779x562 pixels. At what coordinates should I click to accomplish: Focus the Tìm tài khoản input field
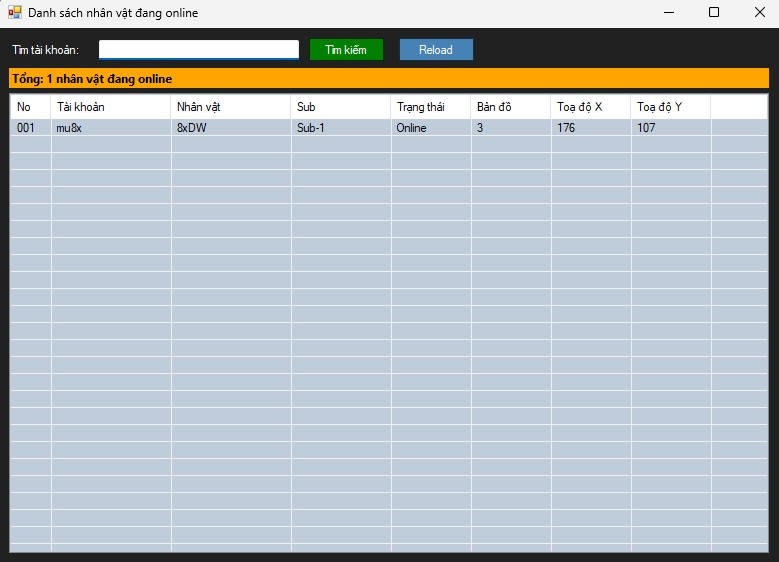[199, 50]
